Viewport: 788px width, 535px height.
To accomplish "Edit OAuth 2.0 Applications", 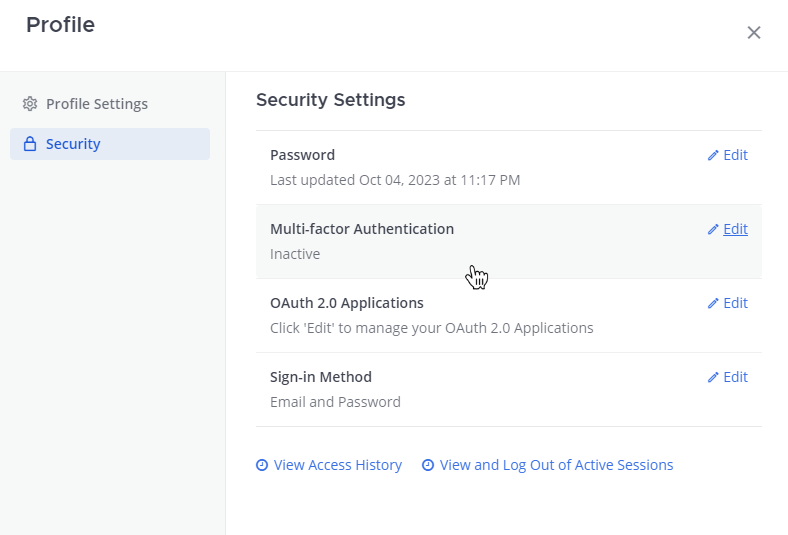I will coord(735,303).
